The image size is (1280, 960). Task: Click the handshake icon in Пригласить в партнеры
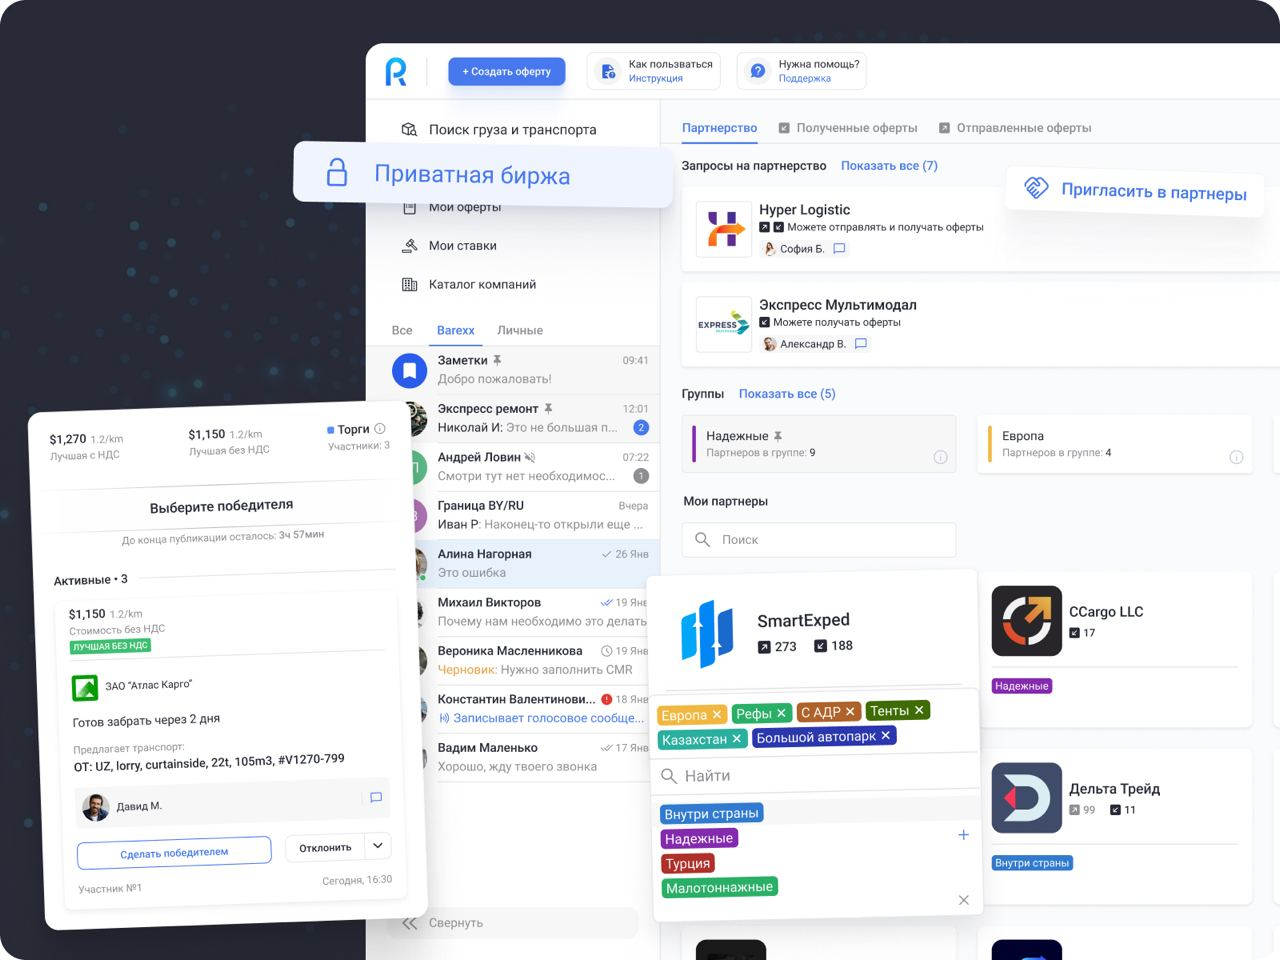tap(1037, 187)
